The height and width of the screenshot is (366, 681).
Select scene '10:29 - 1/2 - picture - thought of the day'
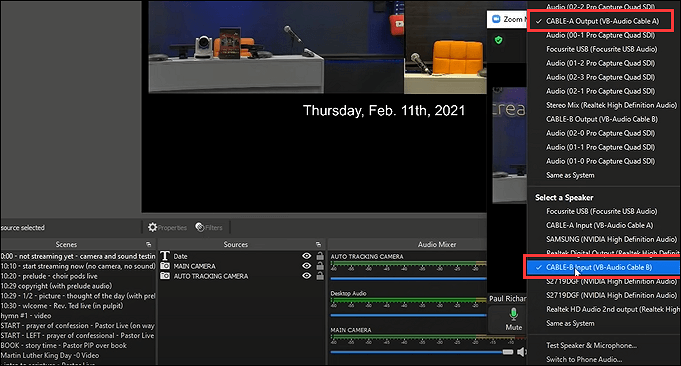coord(78,296)
